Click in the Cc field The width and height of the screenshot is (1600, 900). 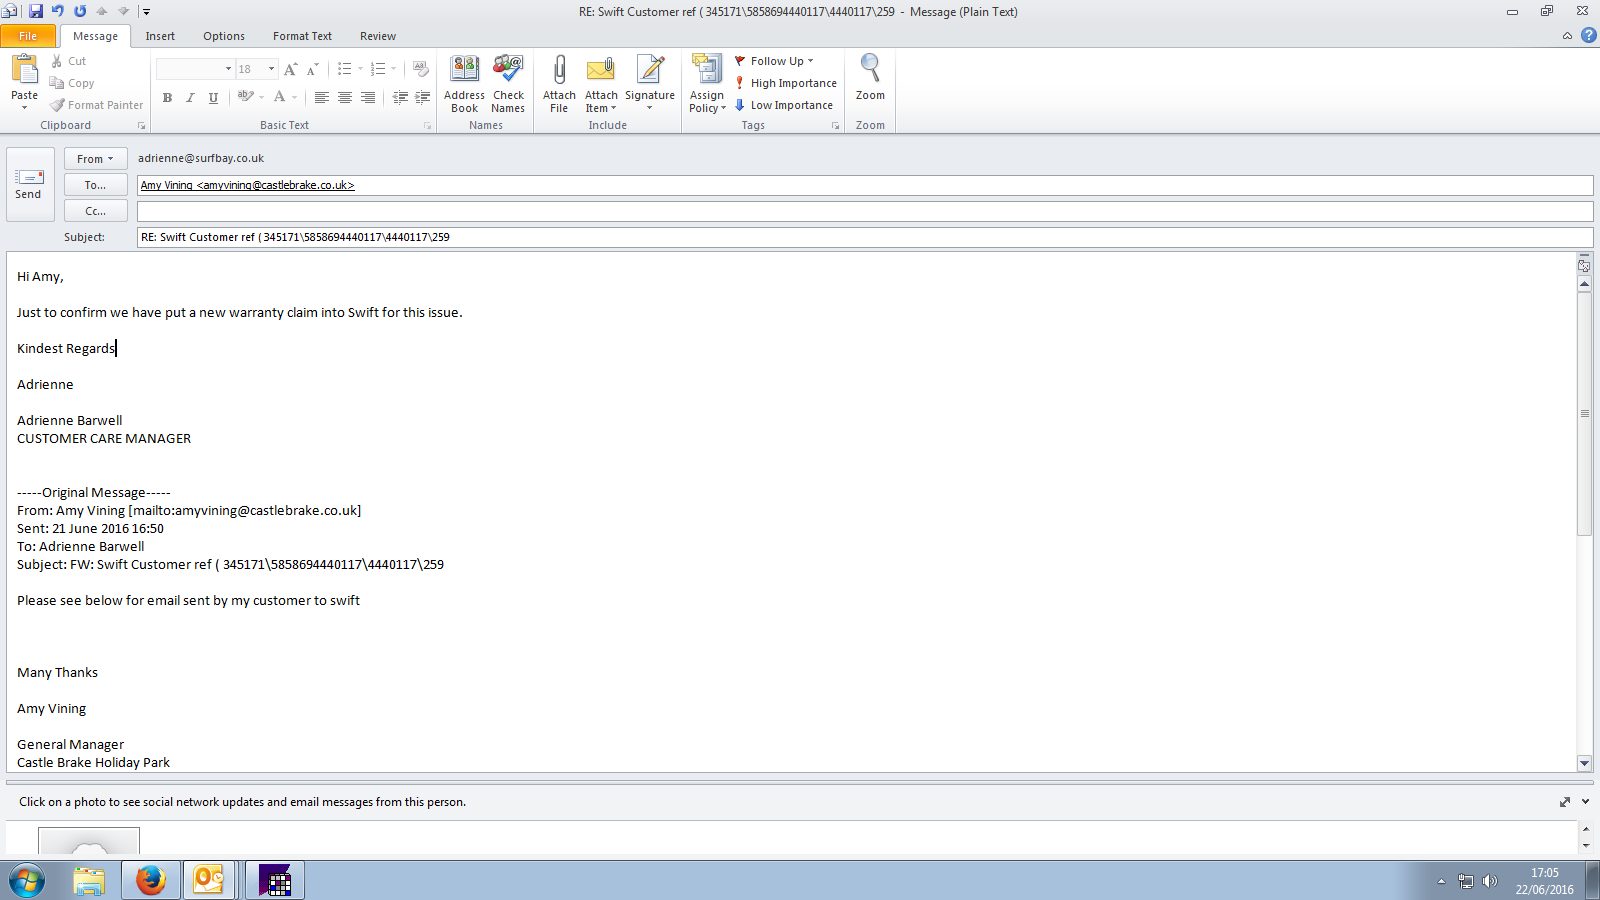pyautogui.click(x=865, y=211)
